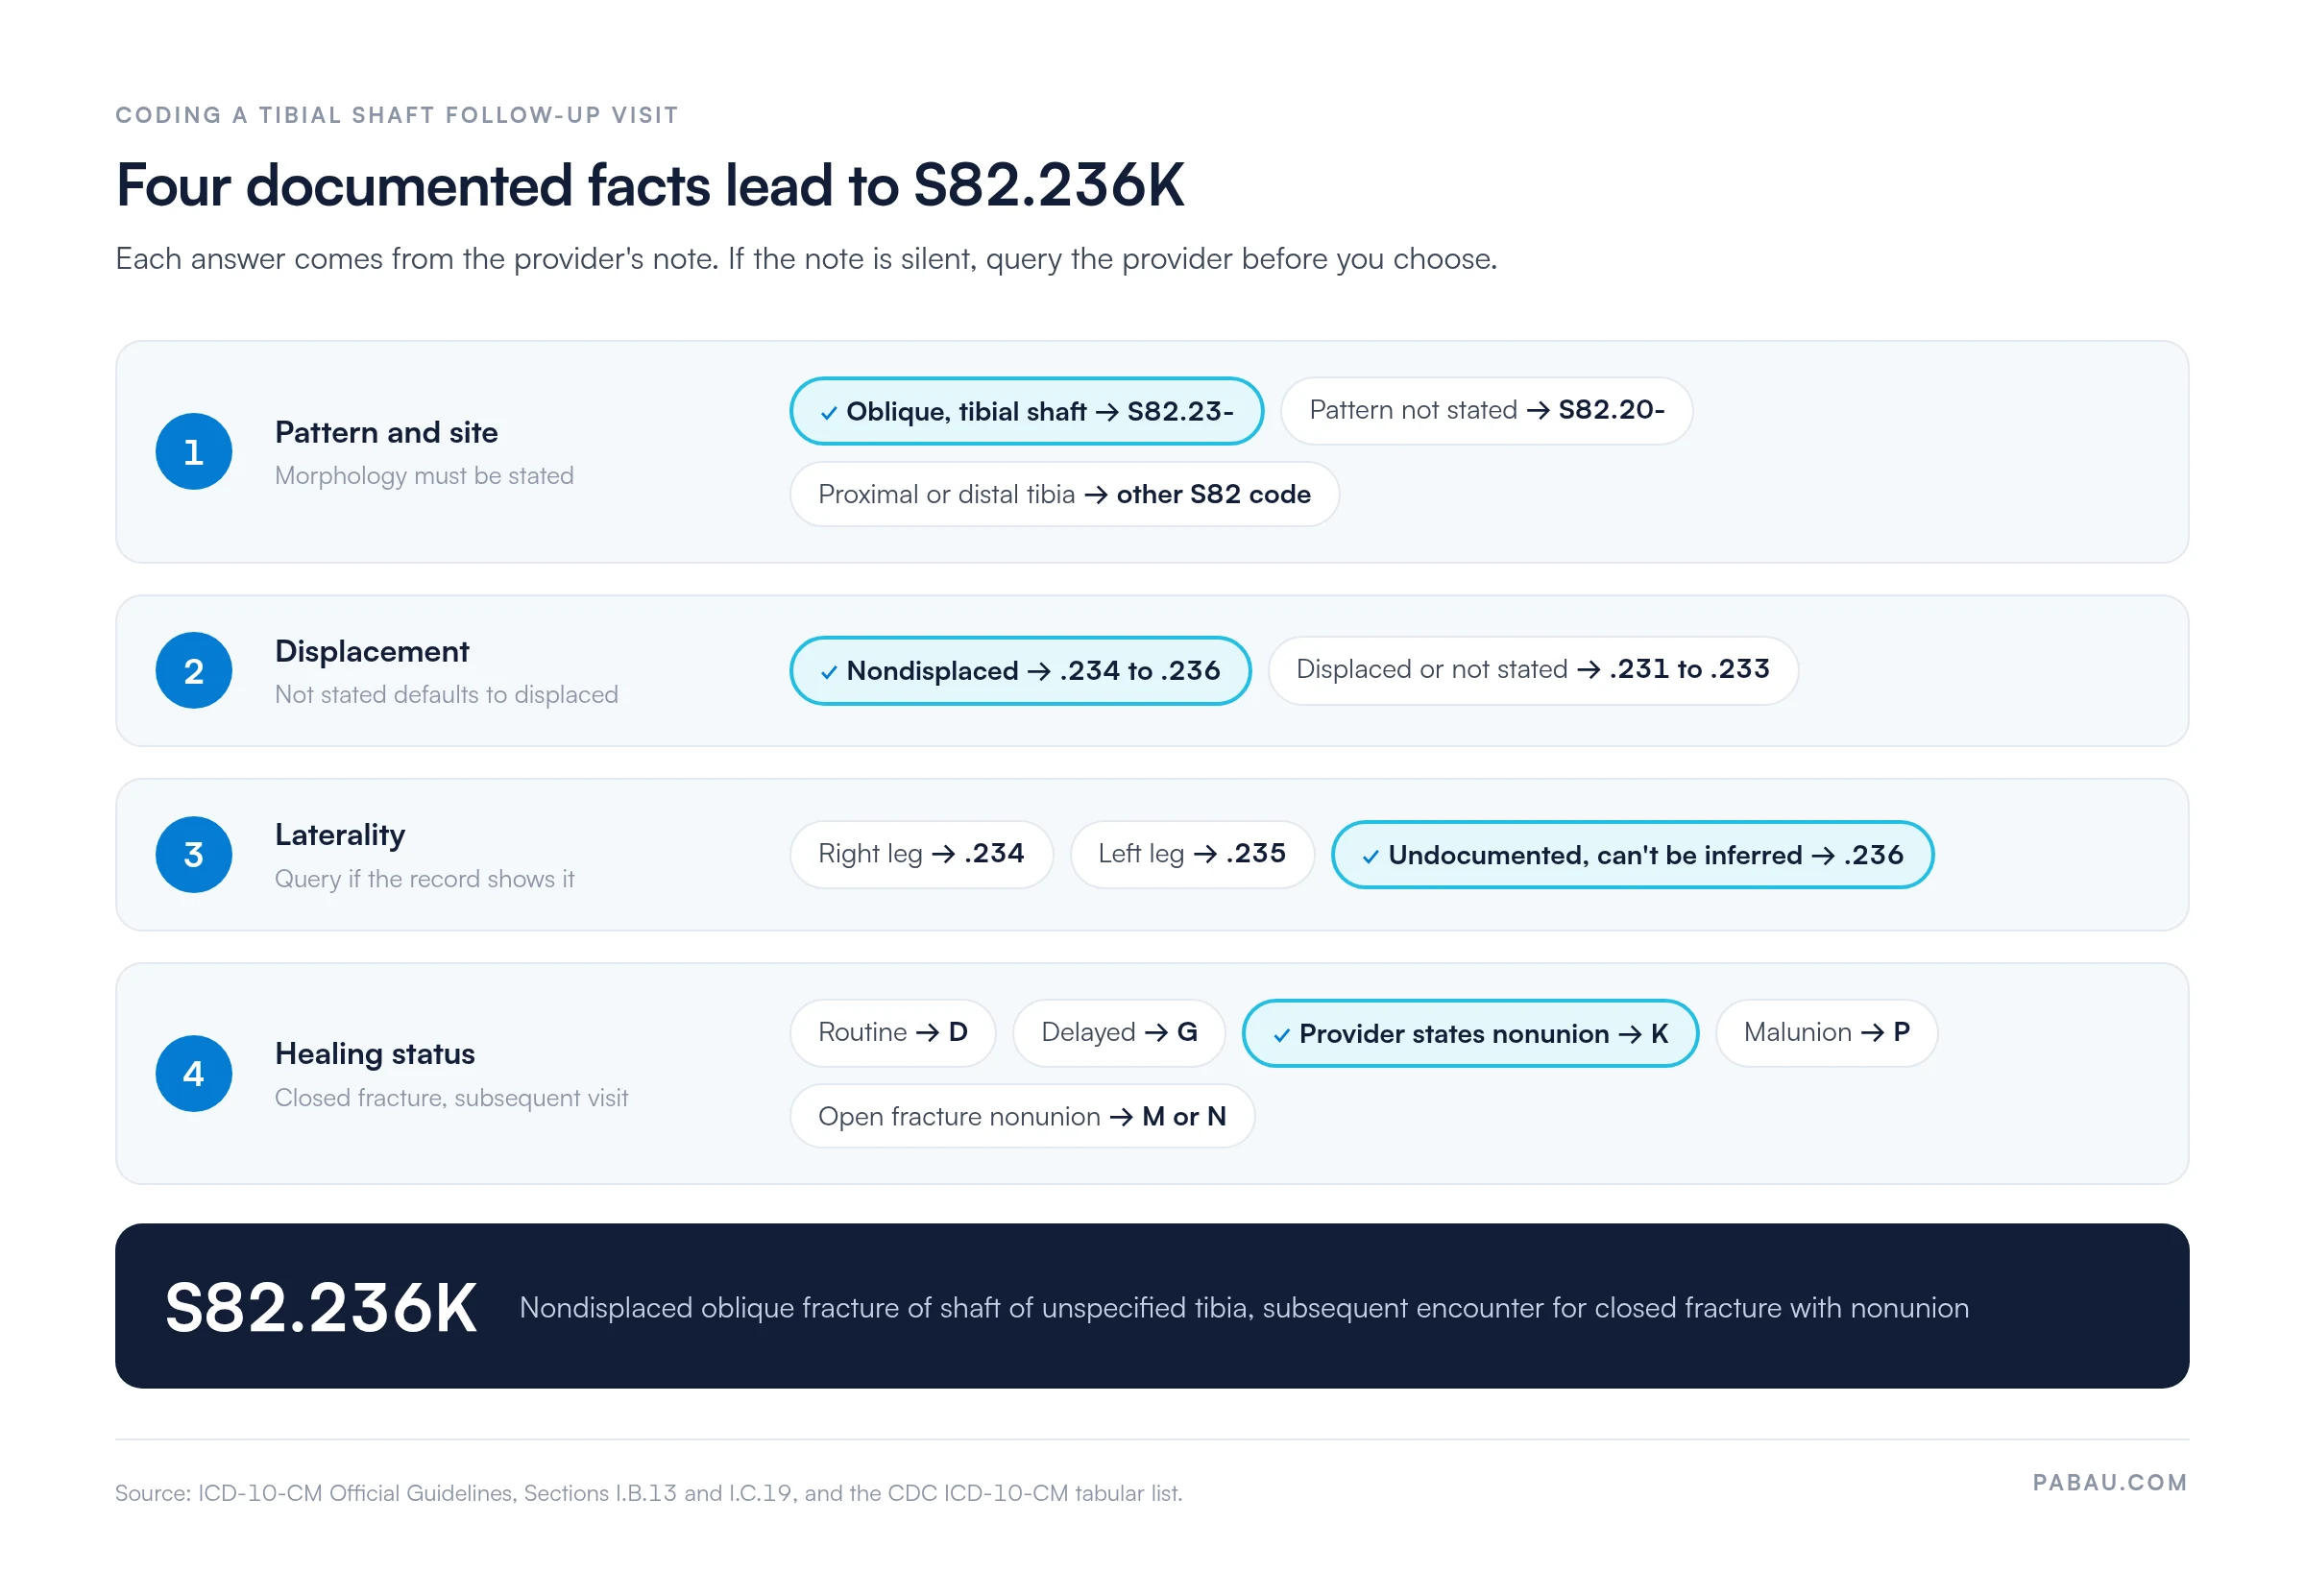Screen dimensions: 2305x1596
Task: Choose the 'Delayed → G' healing option
Action: pos(1118,1033)
